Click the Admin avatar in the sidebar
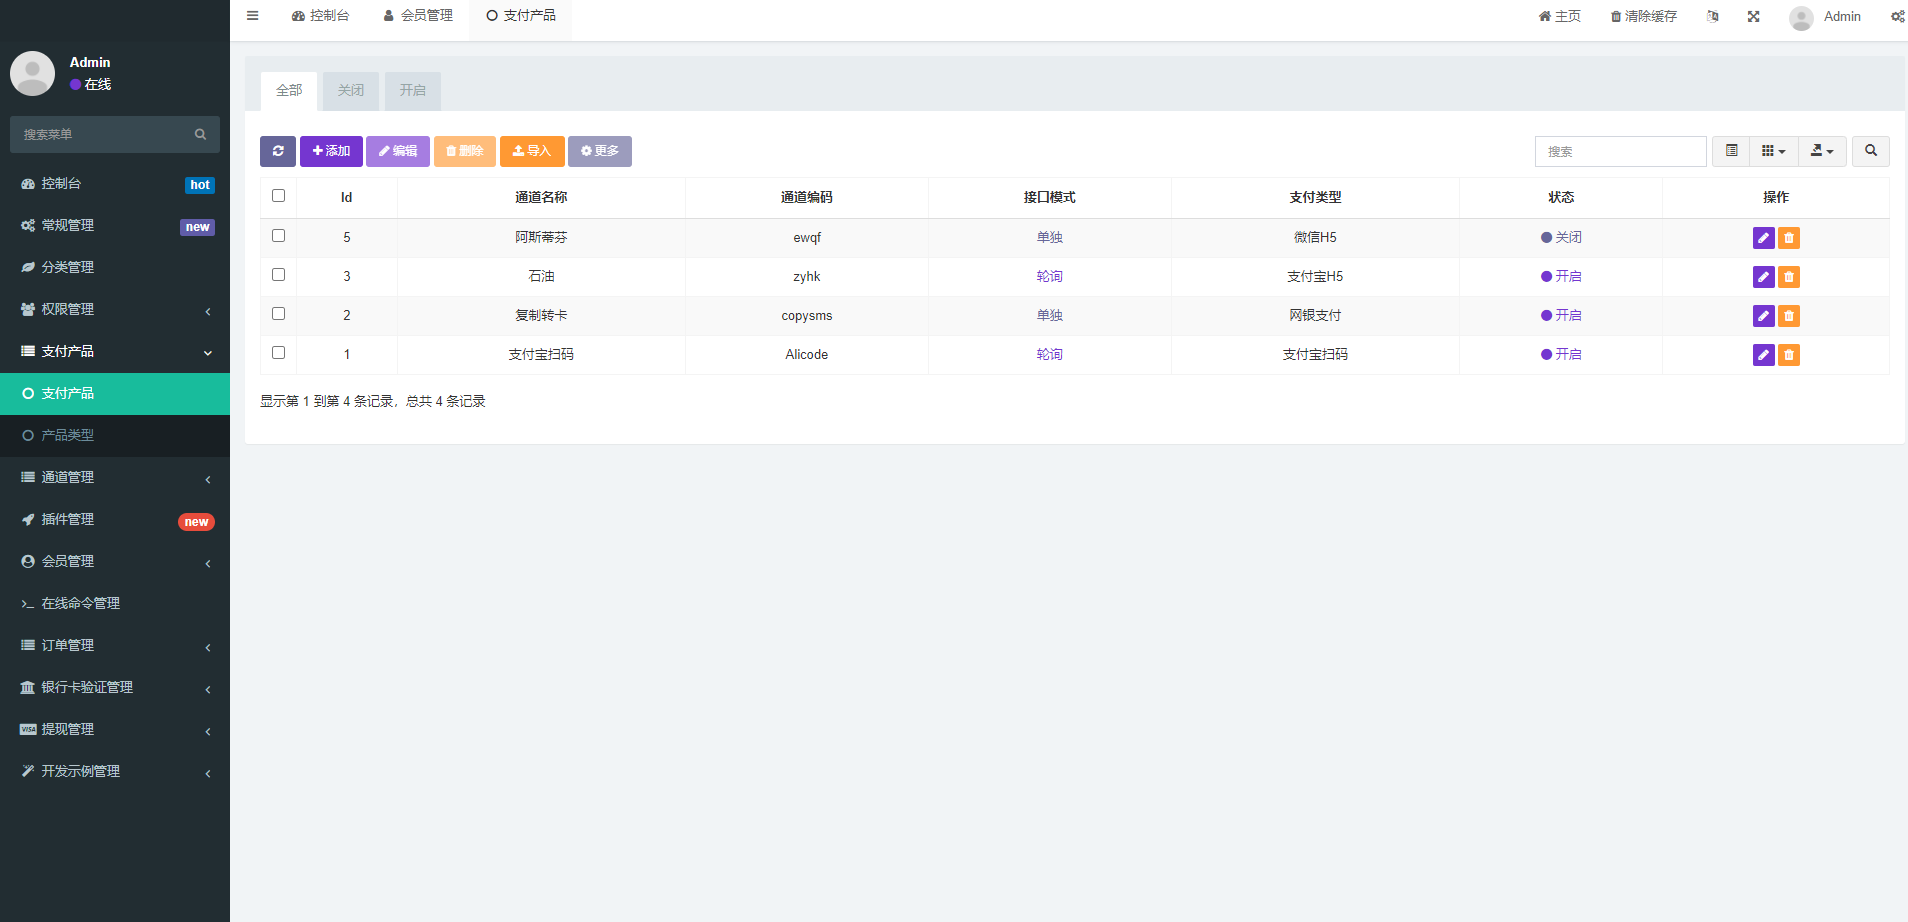Screen dimensions: 1908x922 tap(32, 73)
